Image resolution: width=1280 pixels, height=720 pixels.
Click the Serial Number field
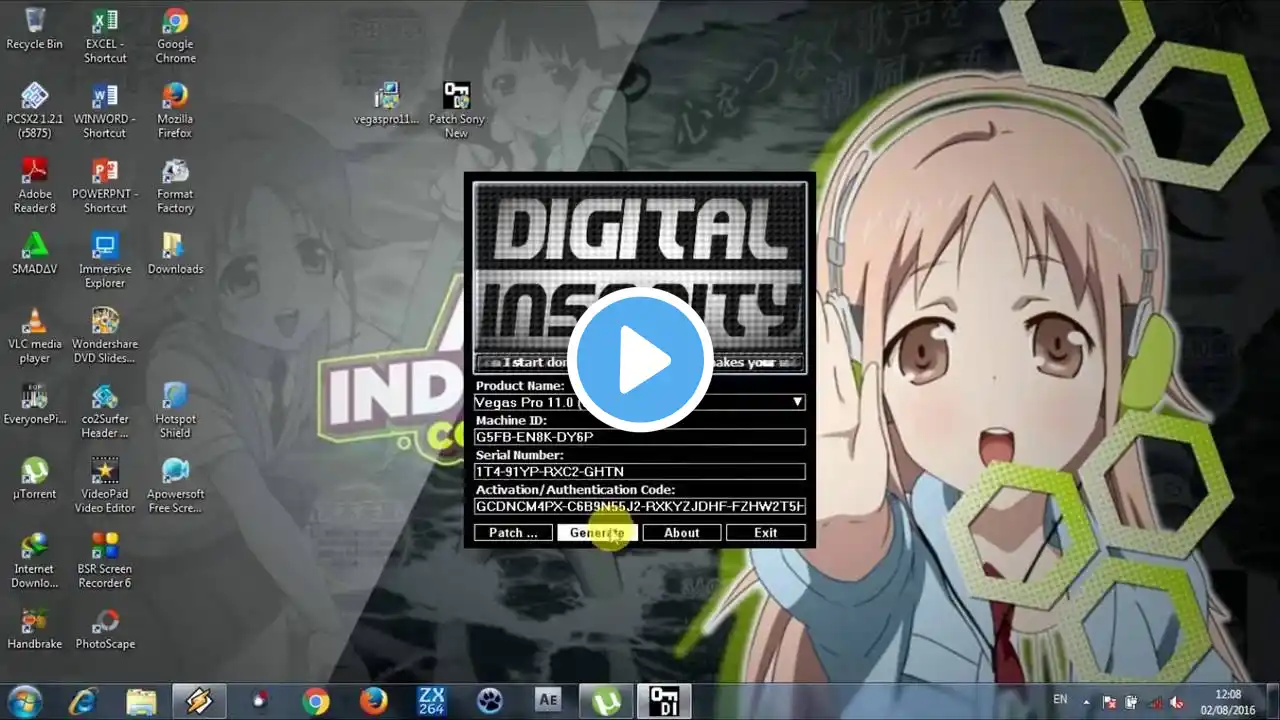pyautogui.click(x=640, y=471)
